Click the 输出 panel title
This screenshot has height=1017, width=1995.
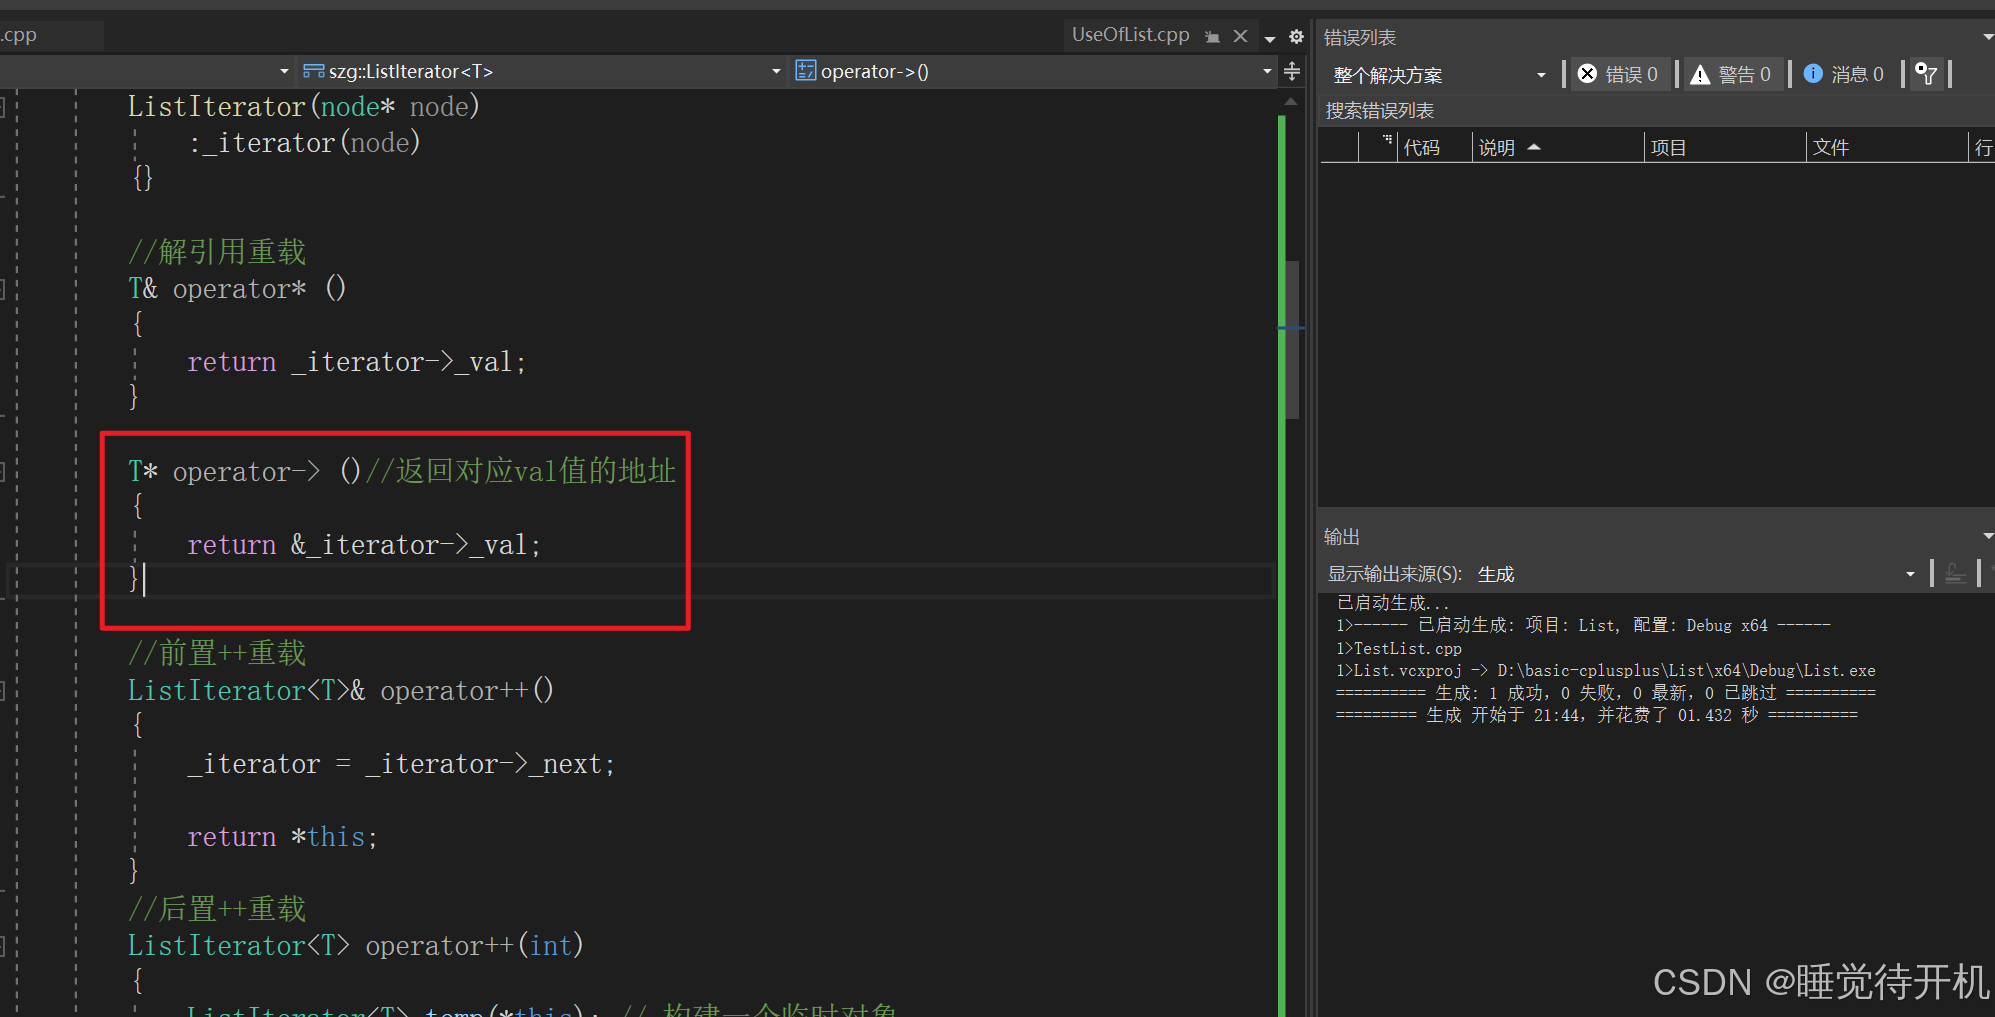click(1341, 537)
